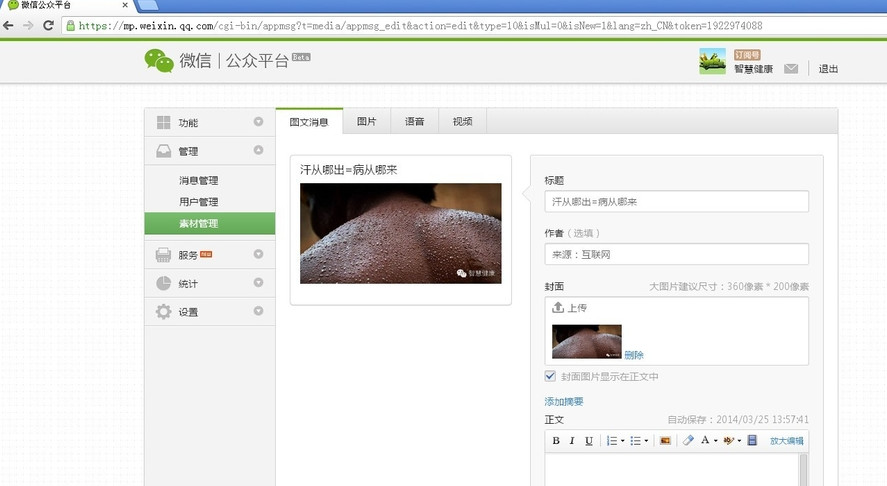Go forward with the browser forward arrow

click(28, 25)
